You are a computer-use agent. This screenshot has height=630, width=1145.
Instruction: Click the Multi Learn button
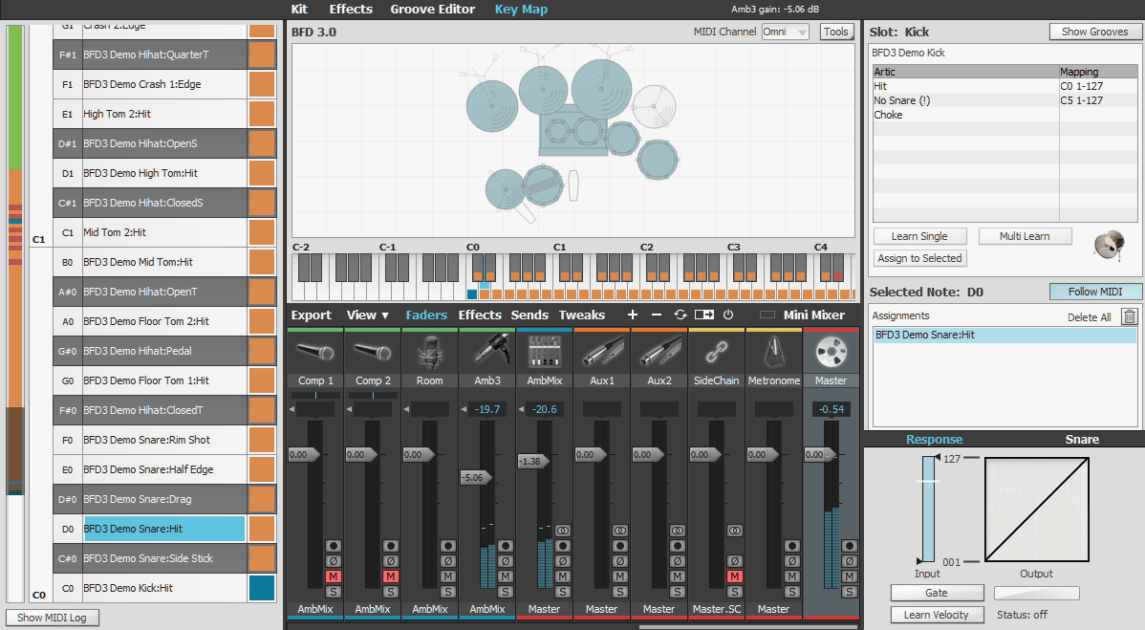1025,237
